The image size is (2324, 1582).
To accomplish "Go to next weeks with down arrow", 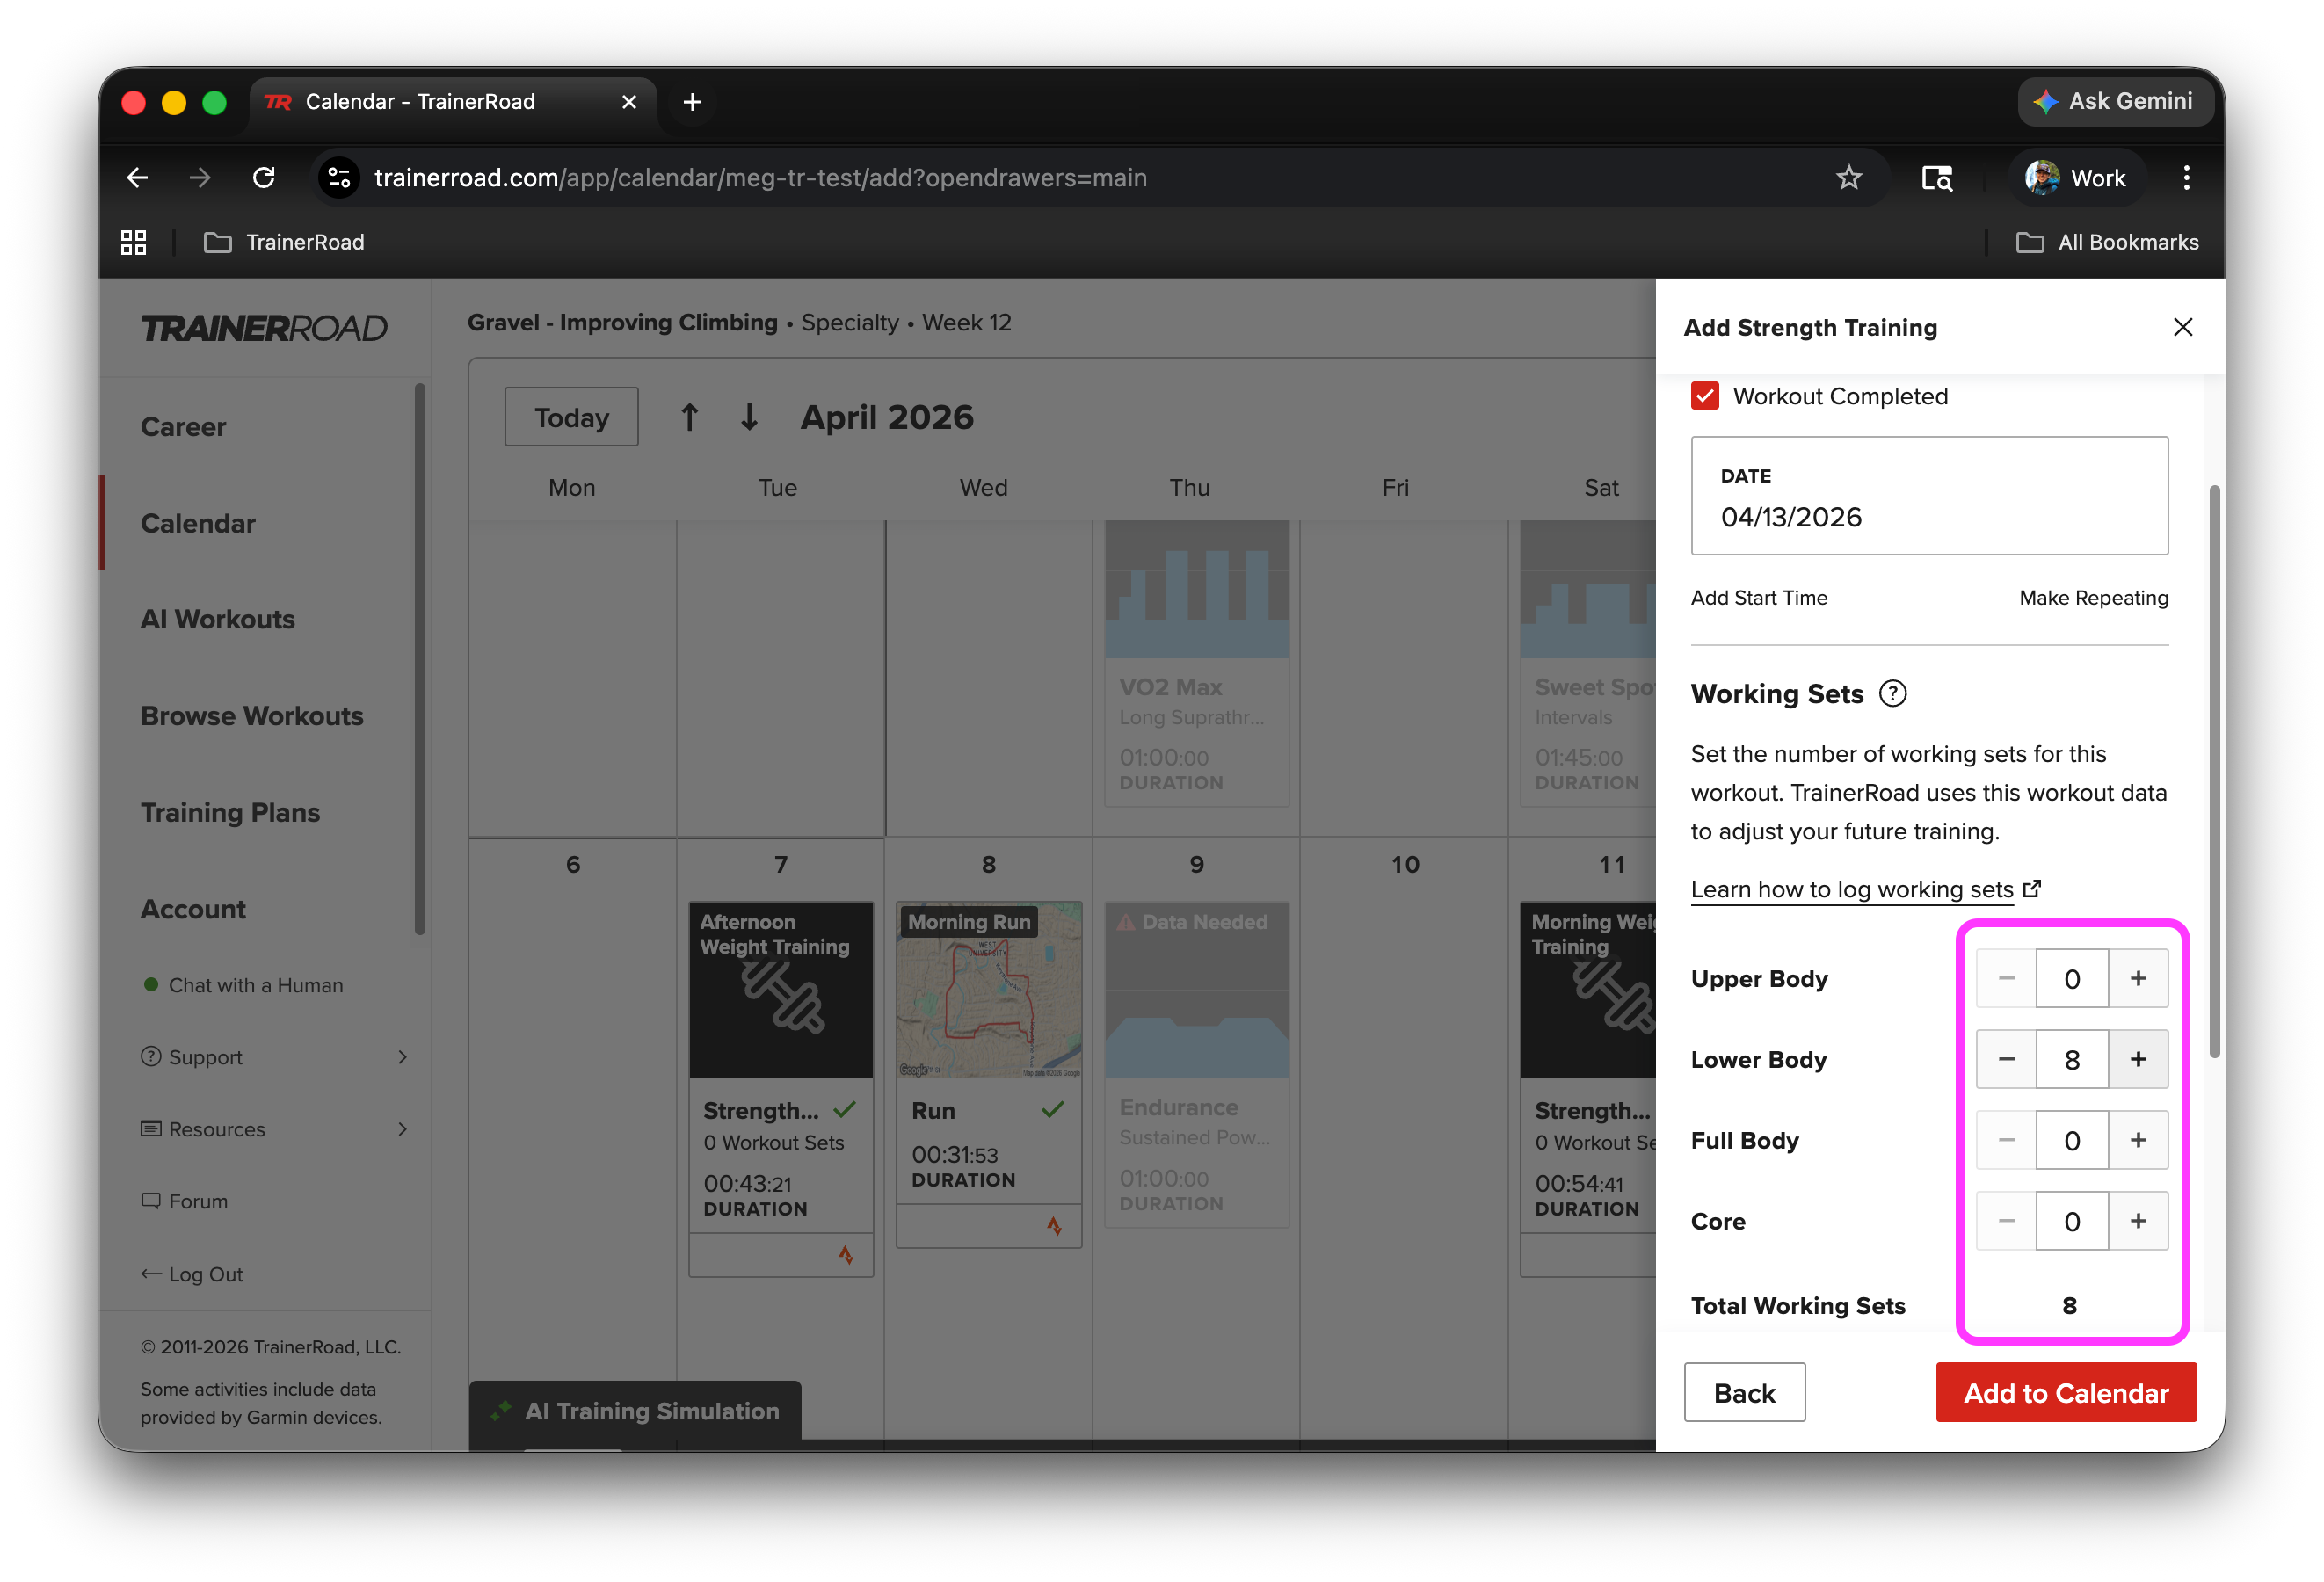I will [x=749, y=417].
